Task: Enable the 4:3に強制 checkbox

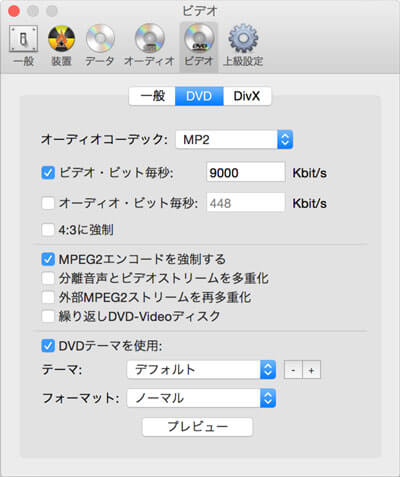Action: pos(48,230)
